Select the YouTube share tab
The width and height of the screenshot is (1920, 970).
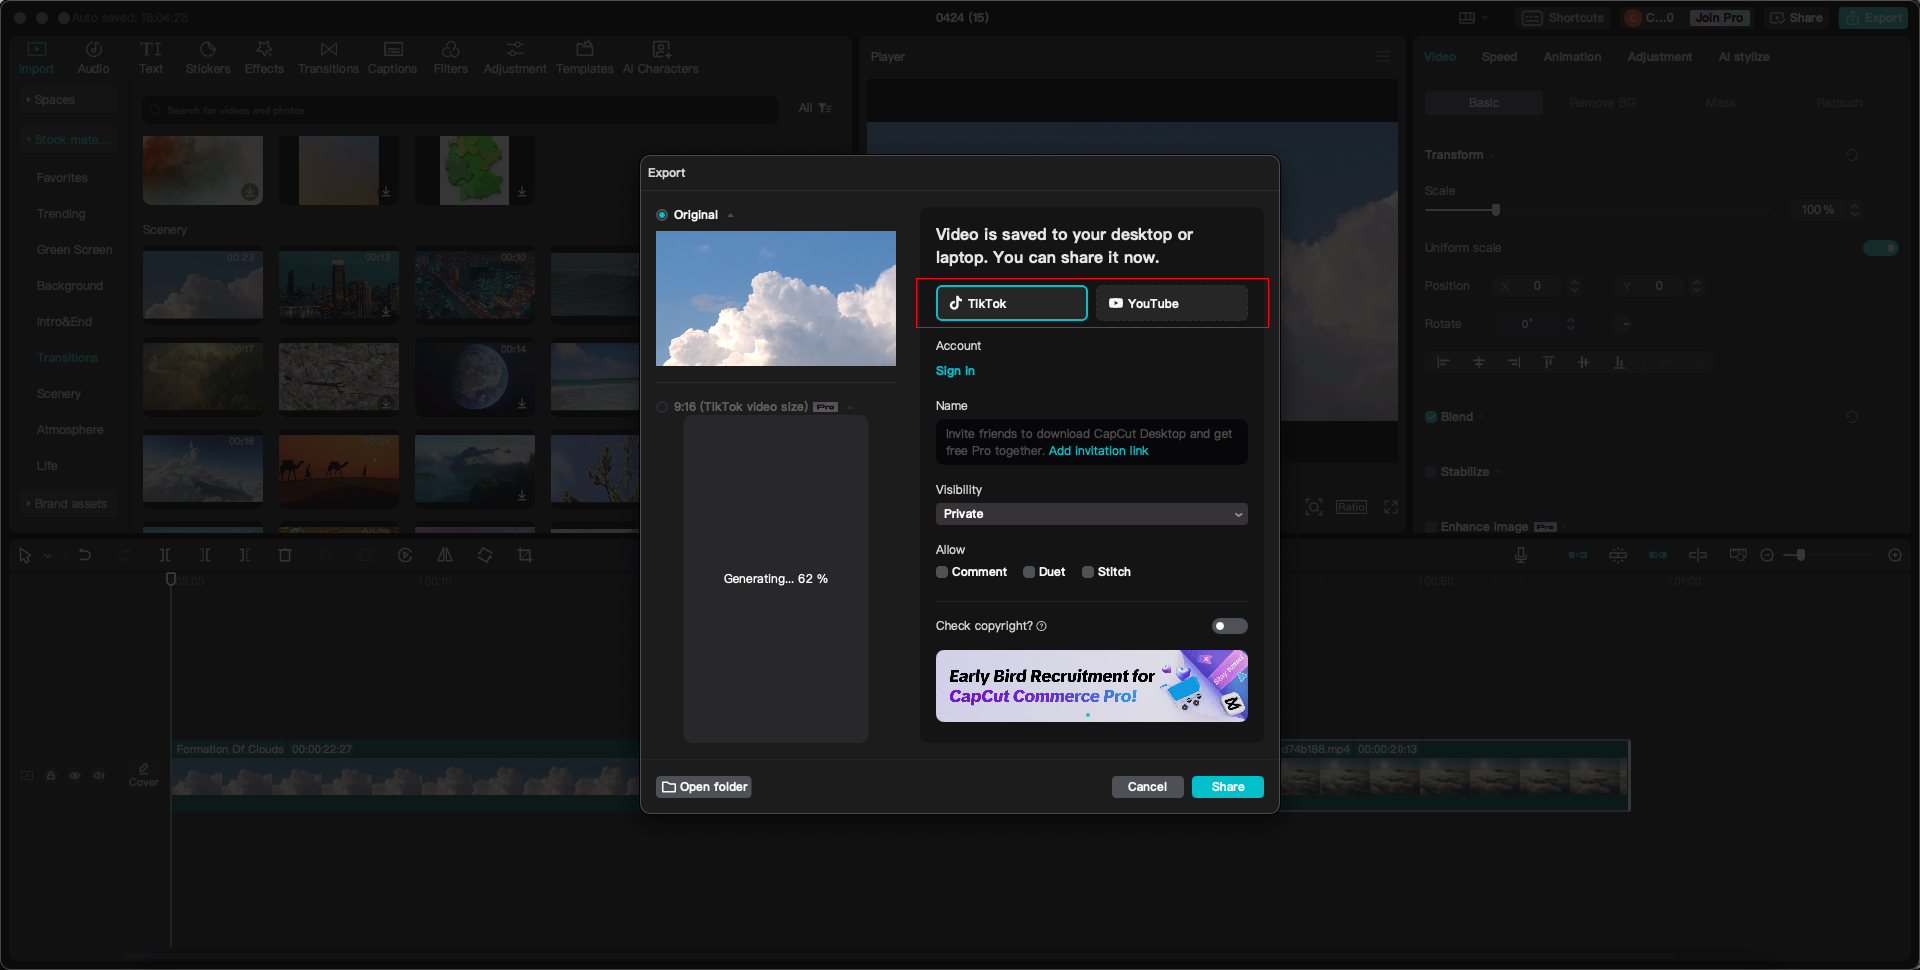click(x=1171, y=303)
